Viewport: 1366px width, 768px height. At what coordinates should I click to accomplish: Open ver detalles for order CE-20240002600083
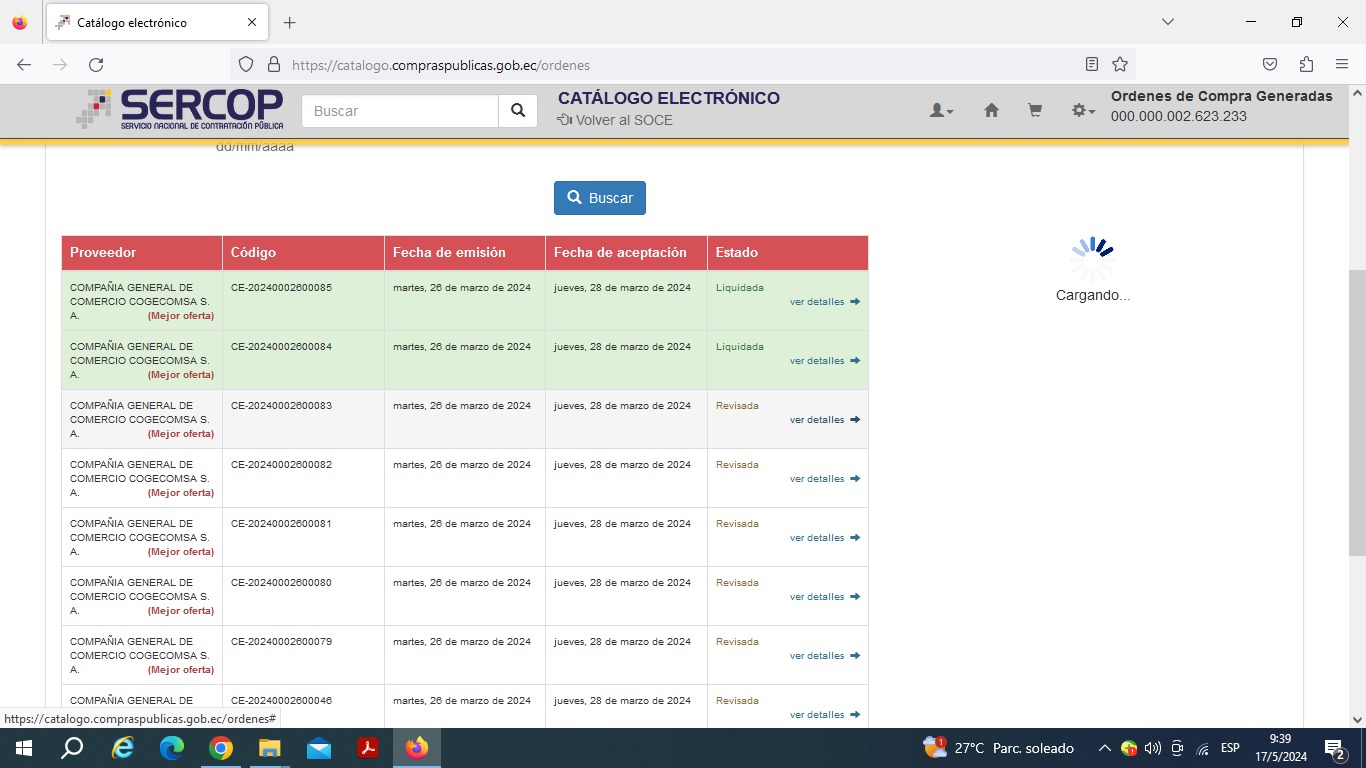[817, 420]
